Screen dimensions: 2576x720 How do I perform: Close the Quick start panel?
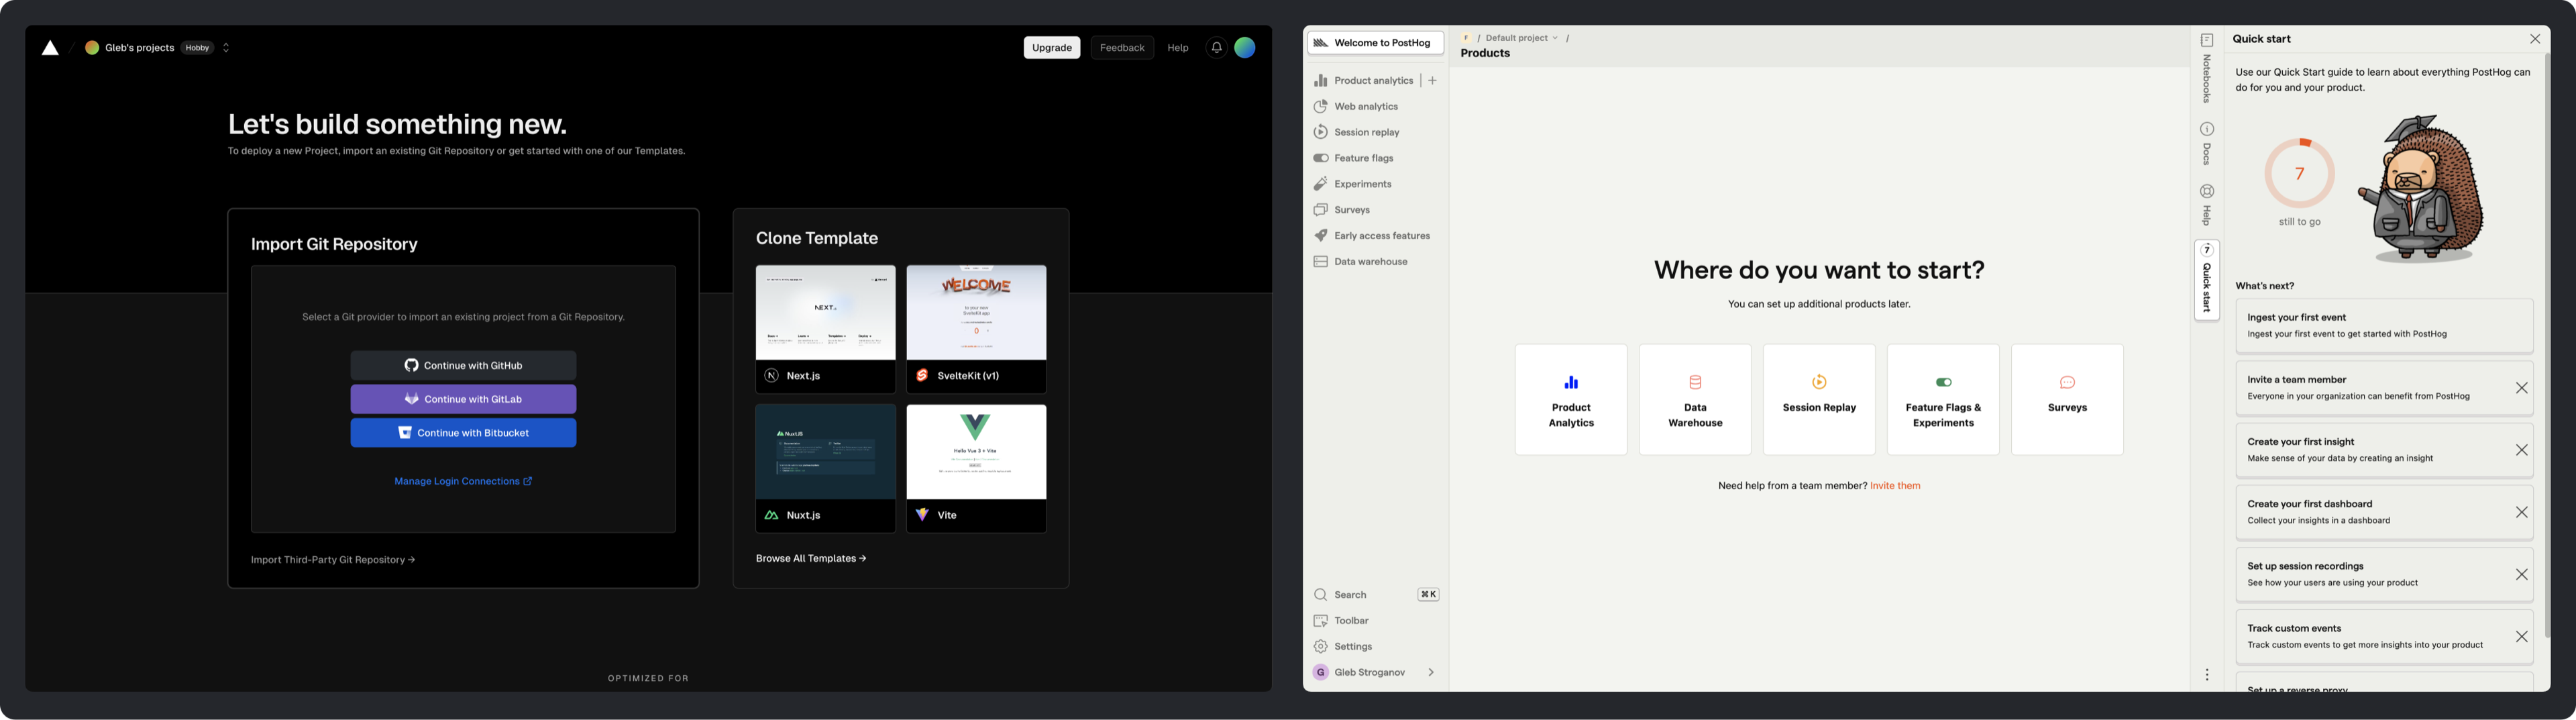coord(2535,39)
